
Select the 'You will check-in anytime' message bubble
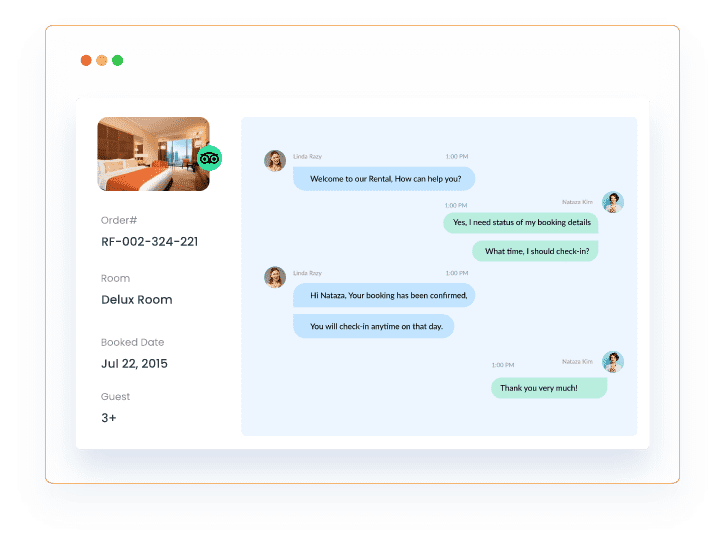point(374,326)
